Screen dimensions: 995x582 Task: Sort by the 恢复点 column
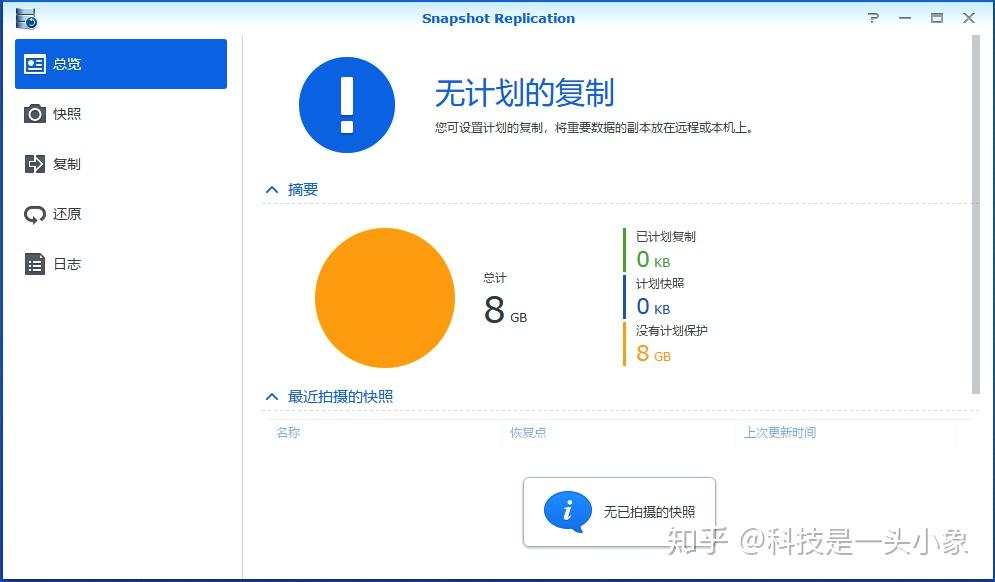527,432
